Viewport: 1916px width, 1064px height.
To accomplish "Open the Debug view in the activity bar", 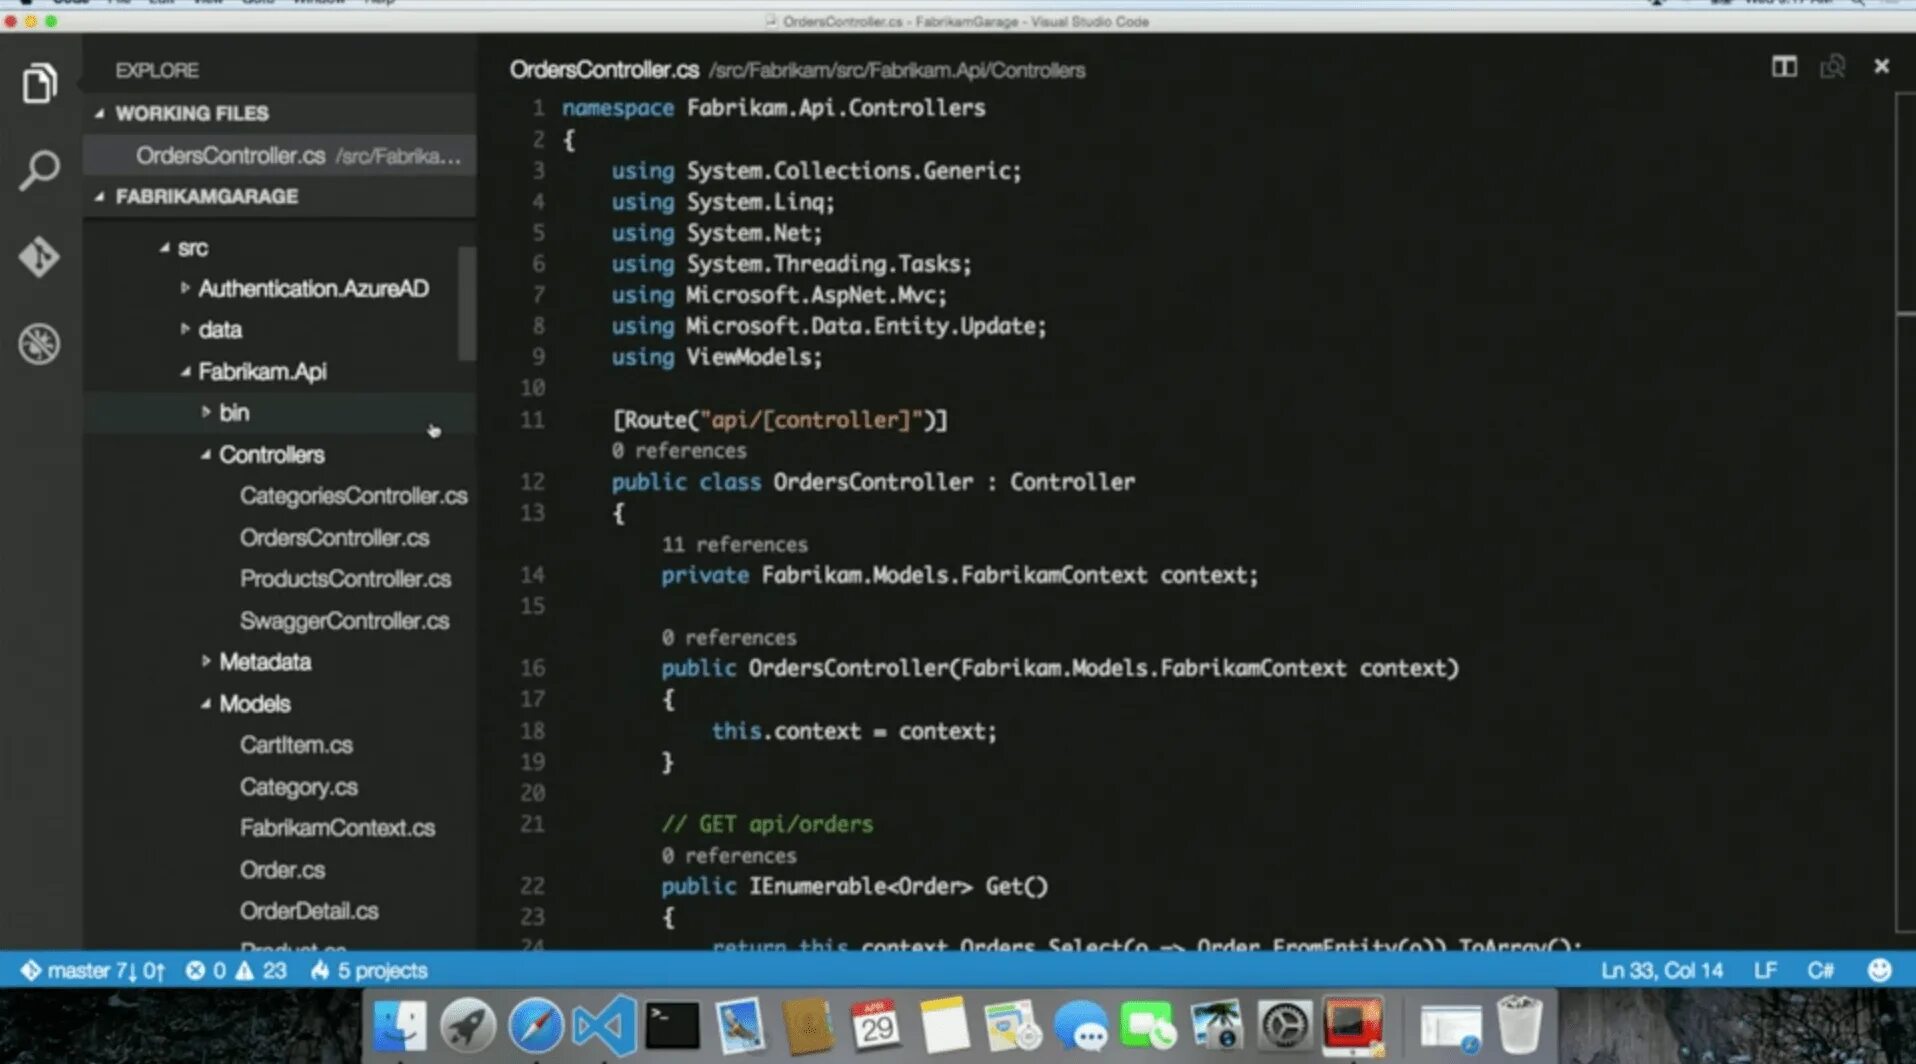I will 39,344.
